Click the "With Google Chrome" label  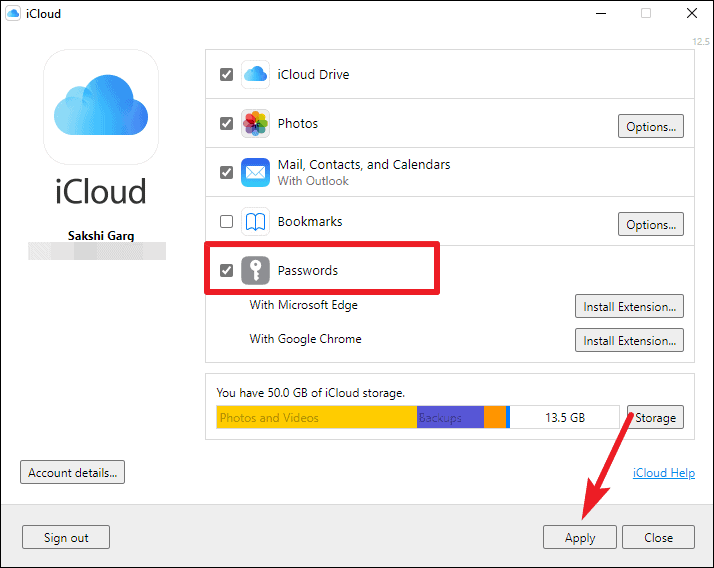[x=306, y=339]
